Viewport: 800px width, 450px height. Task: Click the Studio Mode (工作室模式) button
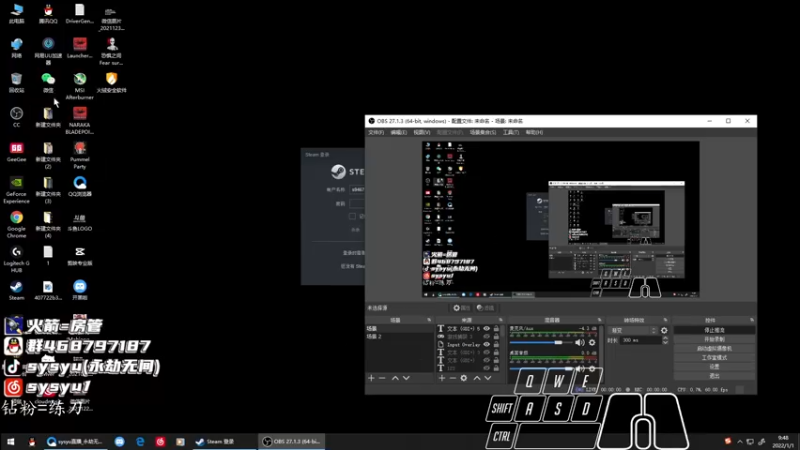coord(714,358)
